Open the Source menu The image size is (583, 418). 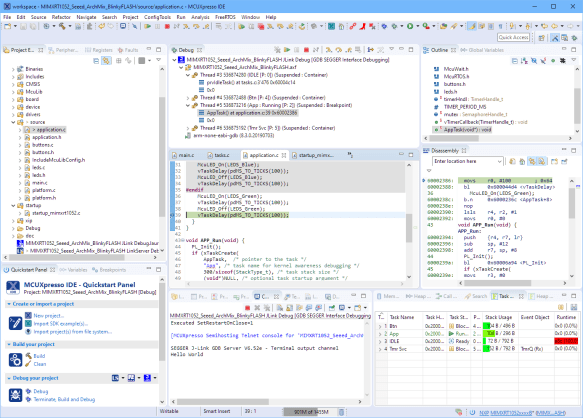38,17
